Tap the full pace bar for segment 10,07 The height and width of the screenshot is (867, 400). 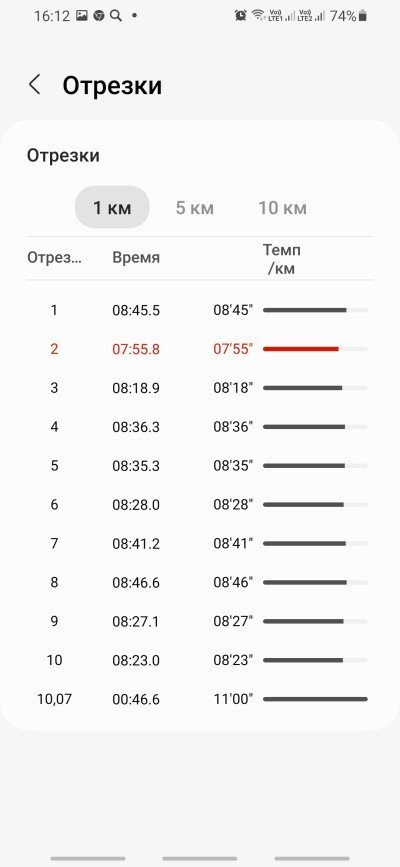point(315,699)
